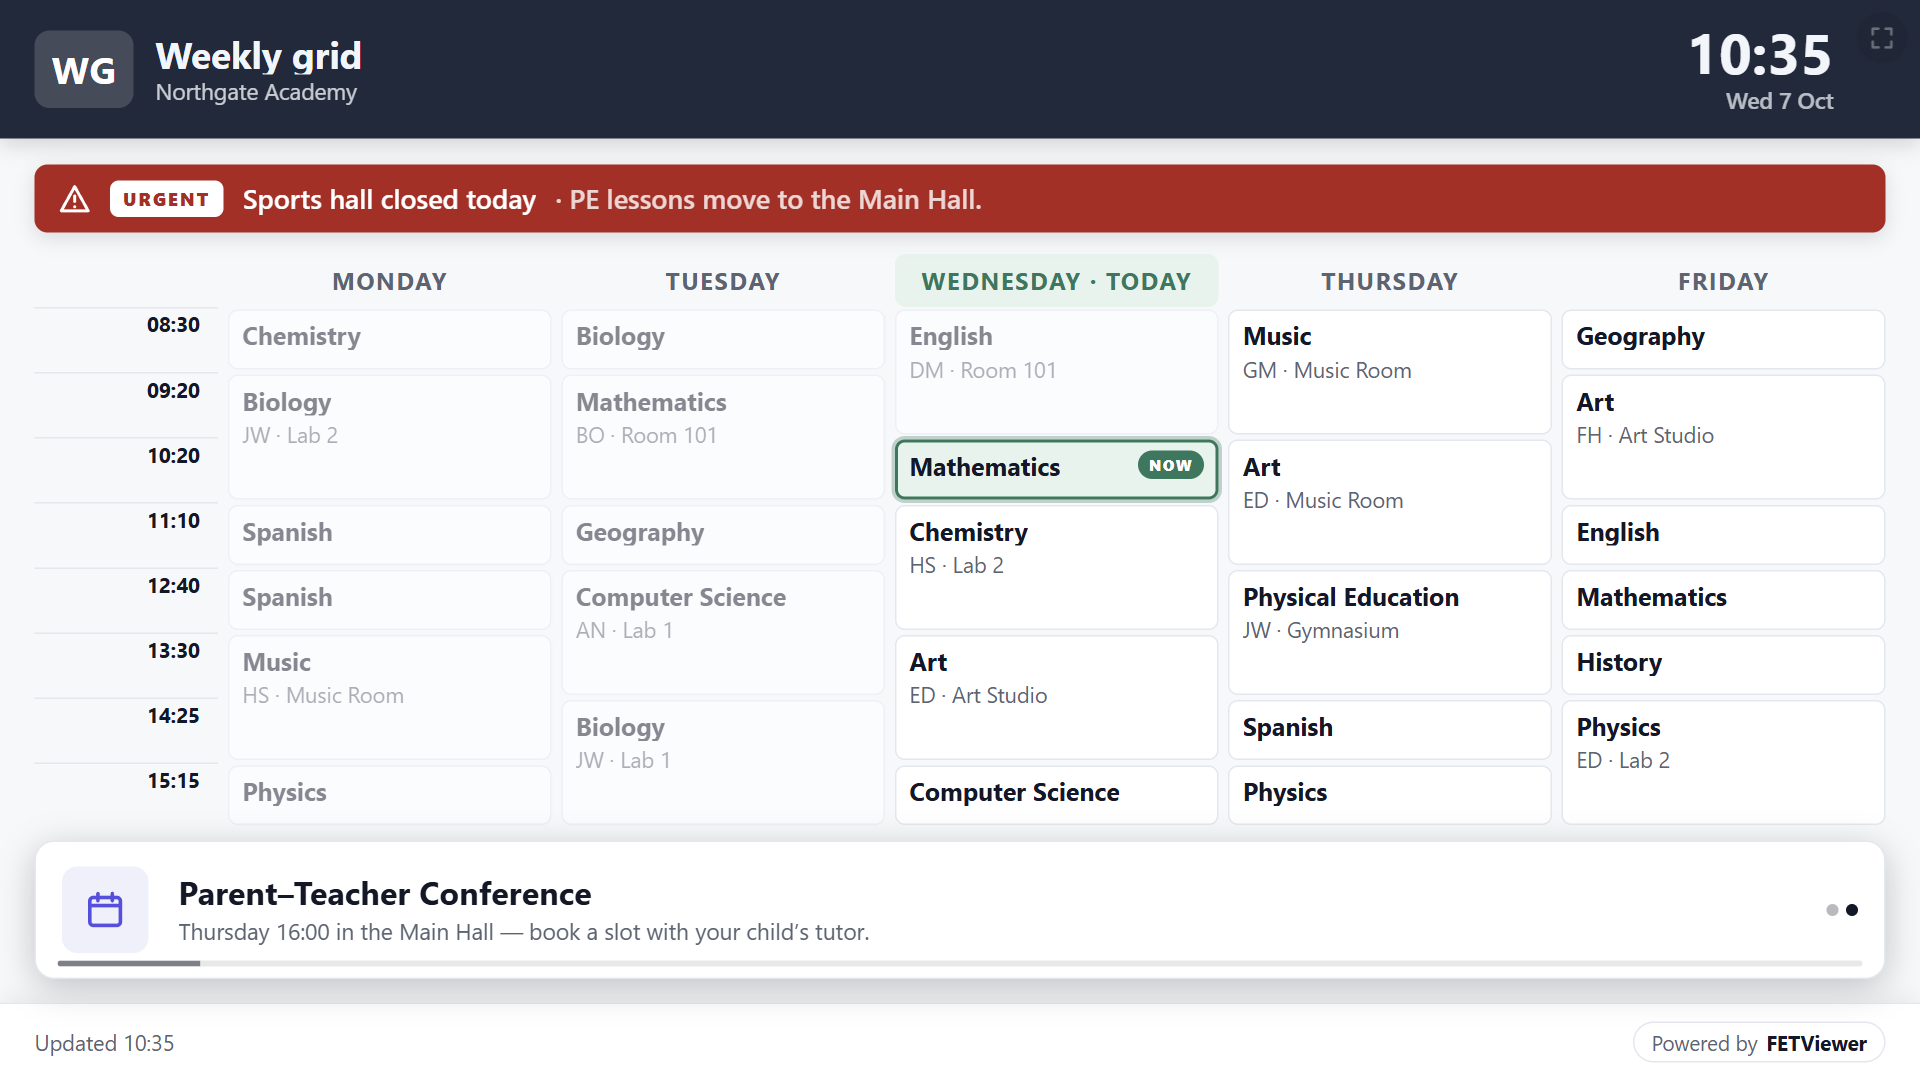Image resolution: width=1920 pixels, height=1080 pixels.
Task: Open Tuesday Mathematics BO Room 101 card
Action: 723,437
